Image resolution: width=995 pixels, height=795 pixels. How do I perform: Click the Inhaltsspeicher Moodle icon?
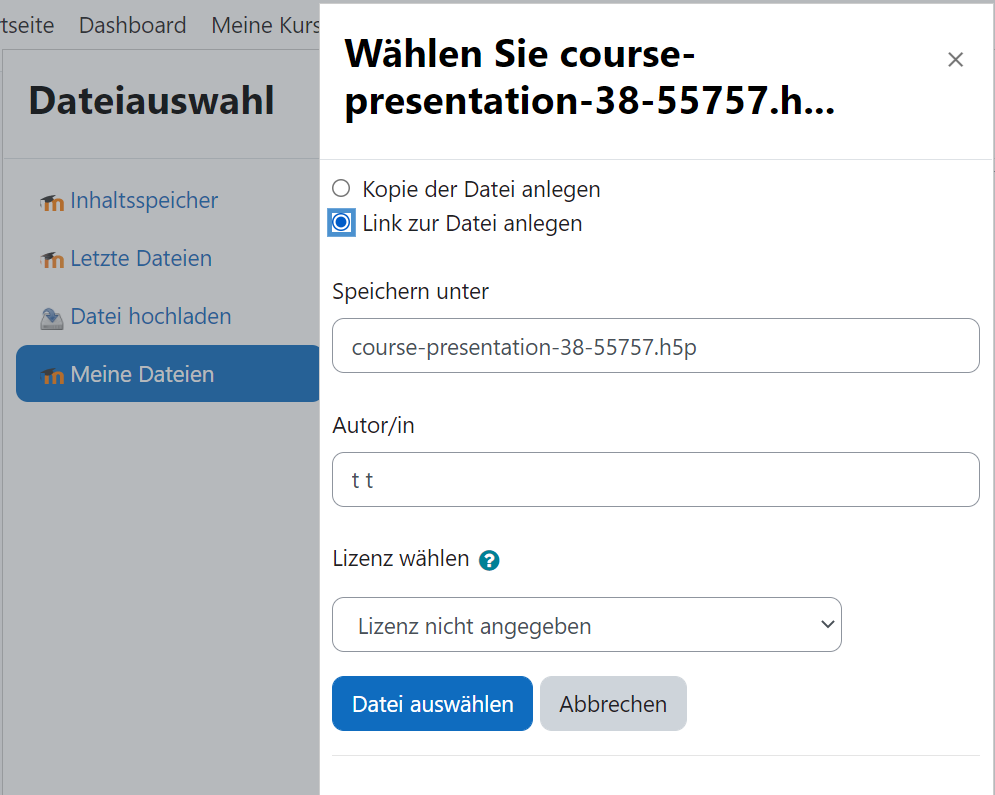[52, 202]
